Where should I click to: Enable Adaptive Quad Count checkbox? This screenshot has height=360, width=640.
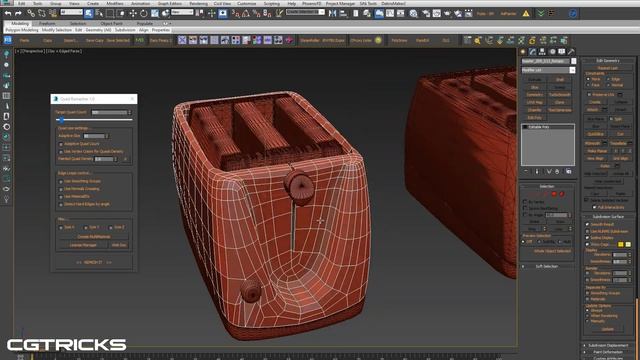[x=61, y=144]
